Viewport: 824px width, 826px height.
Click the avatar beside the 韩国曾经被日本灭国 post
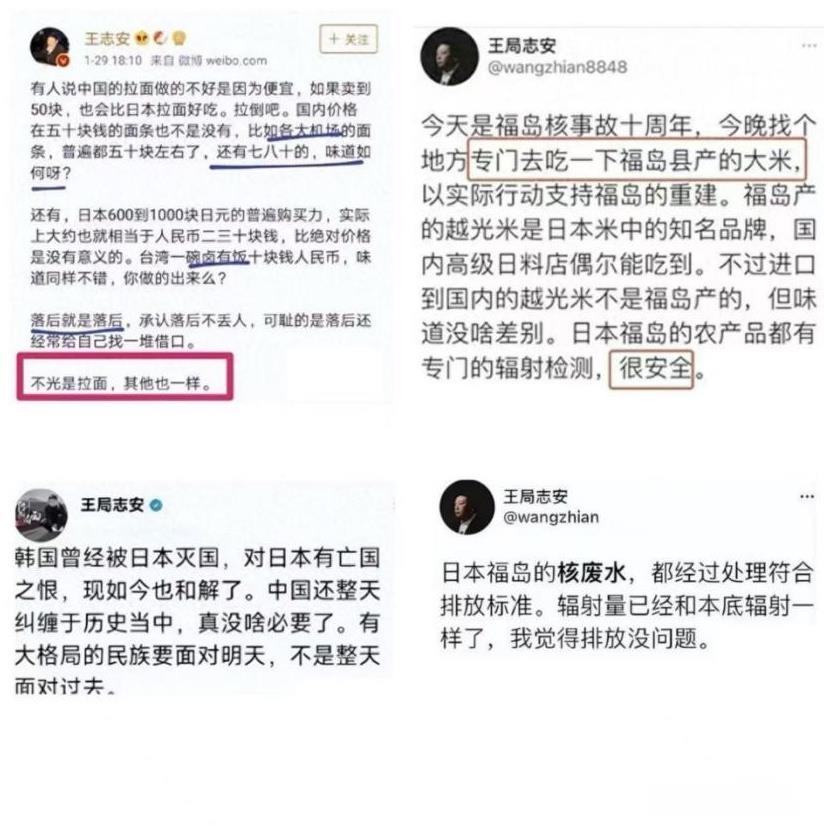[x=41, y=515]
